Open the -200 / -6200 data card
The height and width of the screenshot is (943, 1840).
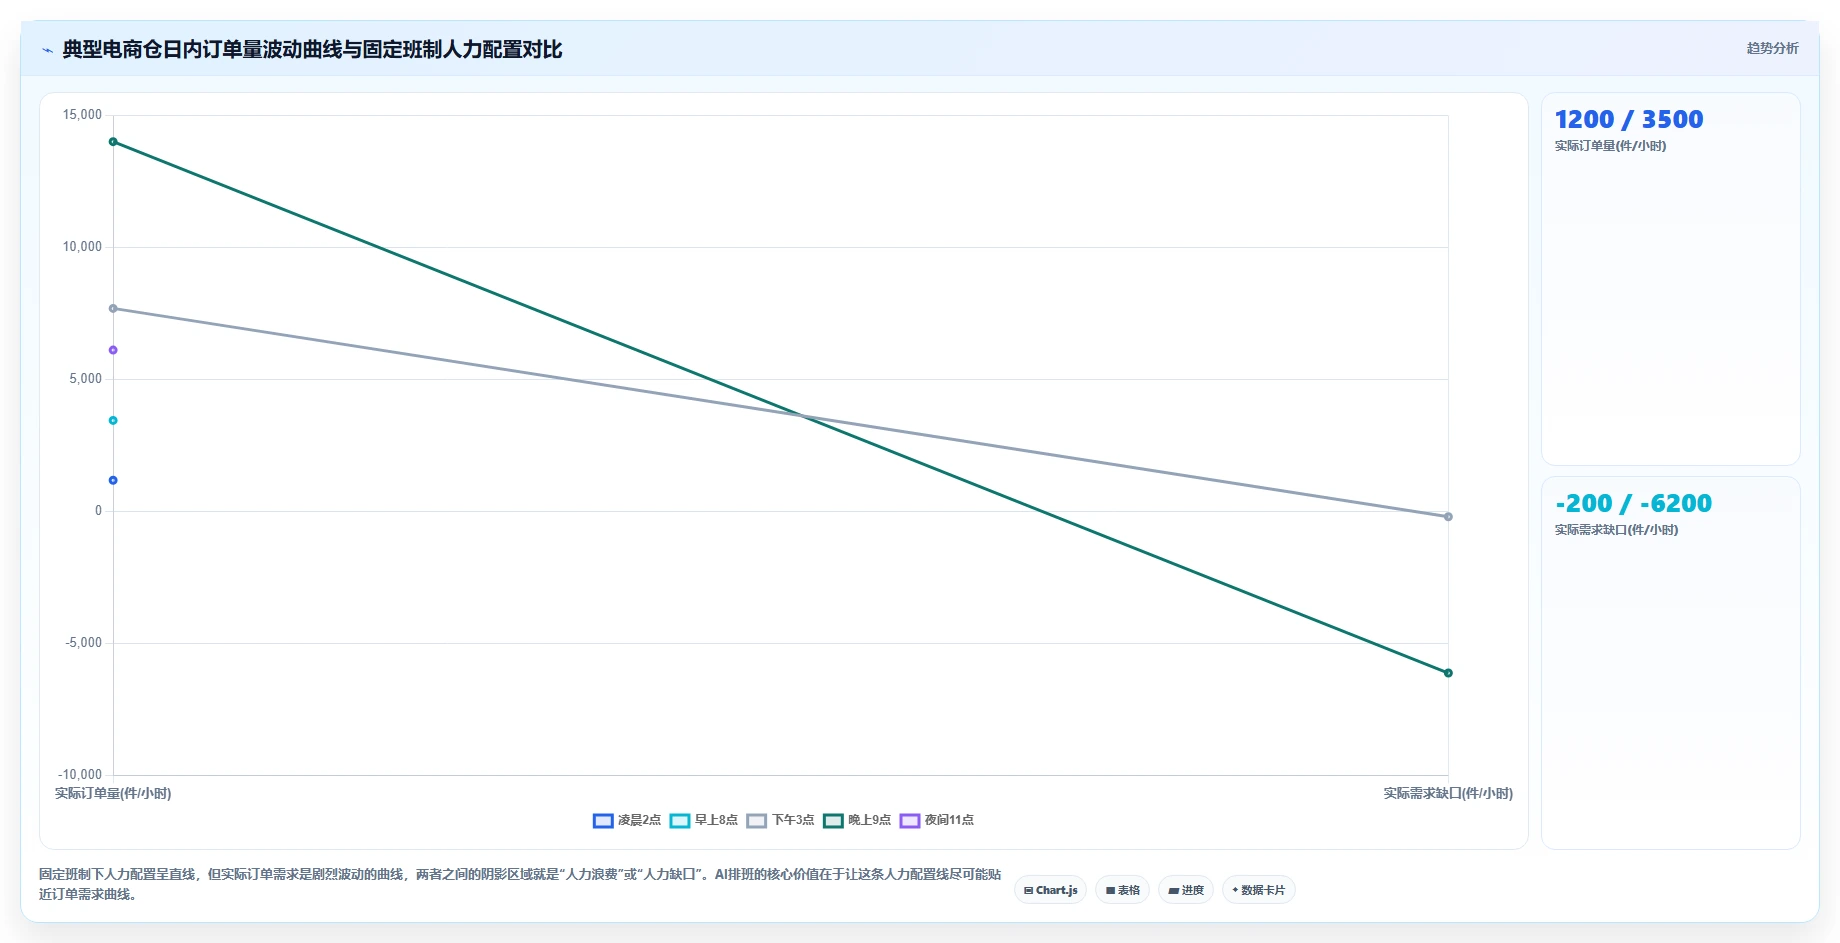coord(1671,663)
